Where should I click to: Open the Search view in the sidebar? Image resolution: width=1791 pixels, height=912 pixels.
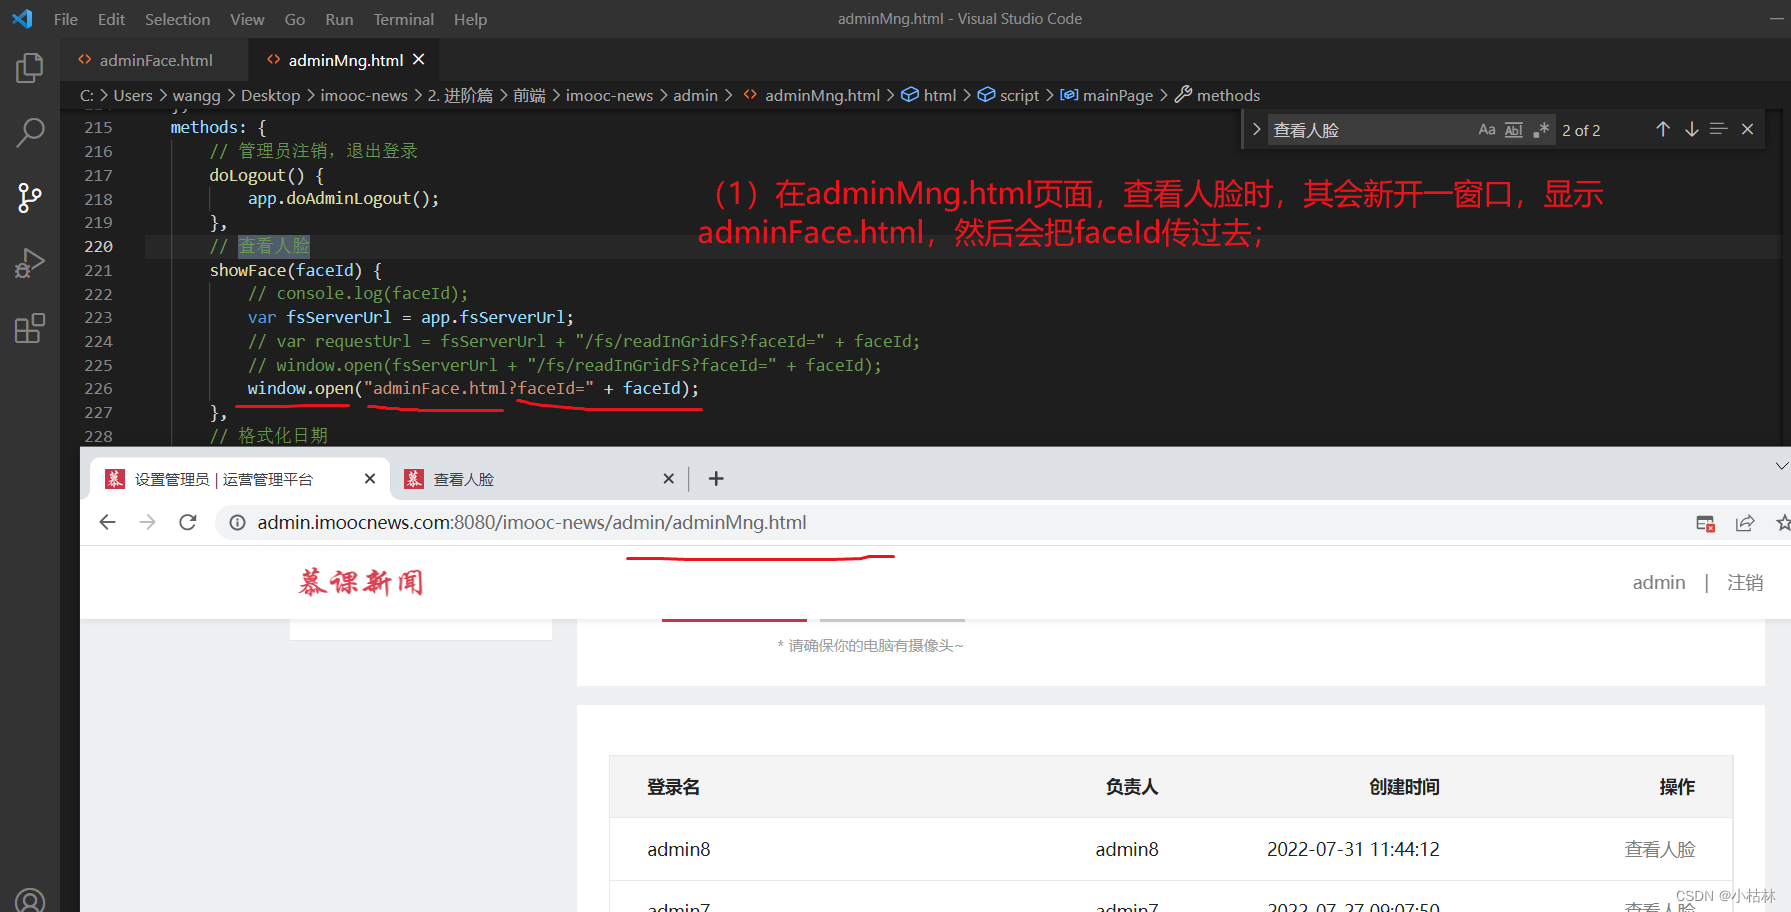coord(29,131)
